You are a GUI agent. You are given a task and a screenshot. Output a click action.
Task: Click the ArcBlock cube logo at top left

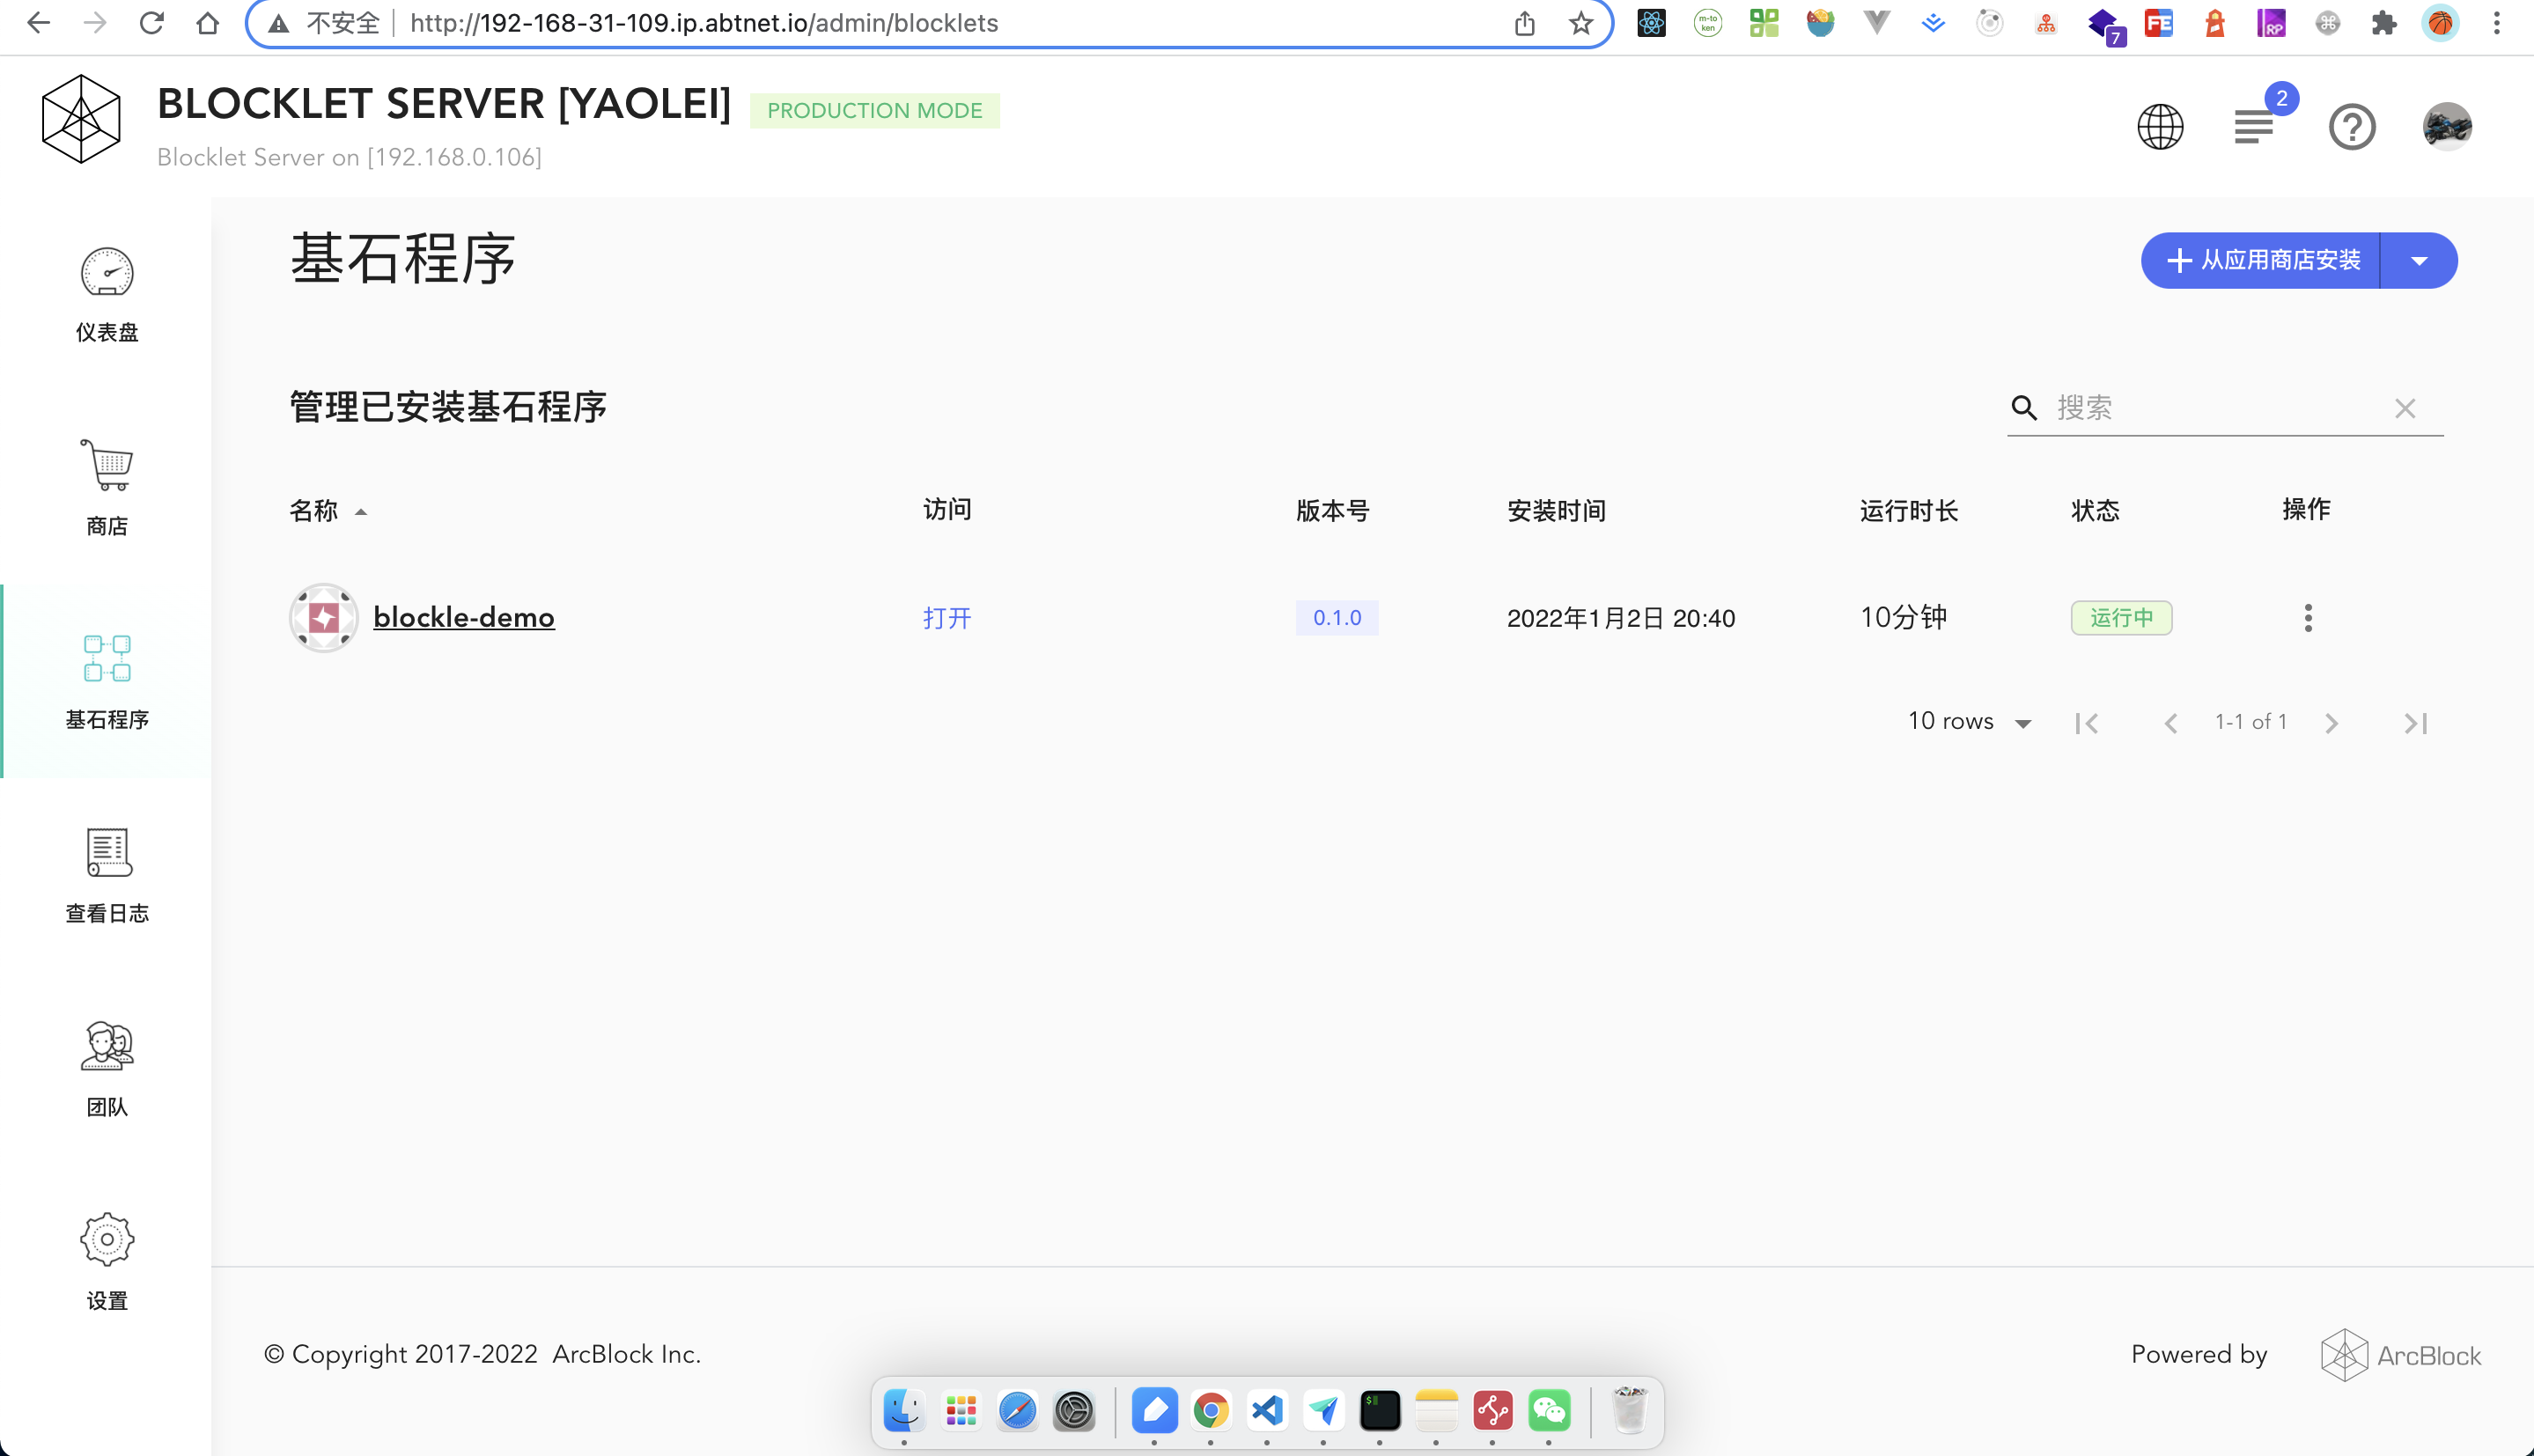coord(81,119)
